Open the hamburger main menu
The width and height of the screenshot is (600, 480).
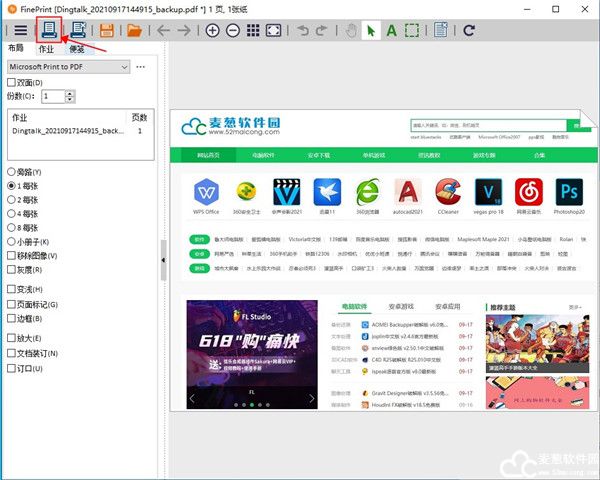tap(19, 30)
